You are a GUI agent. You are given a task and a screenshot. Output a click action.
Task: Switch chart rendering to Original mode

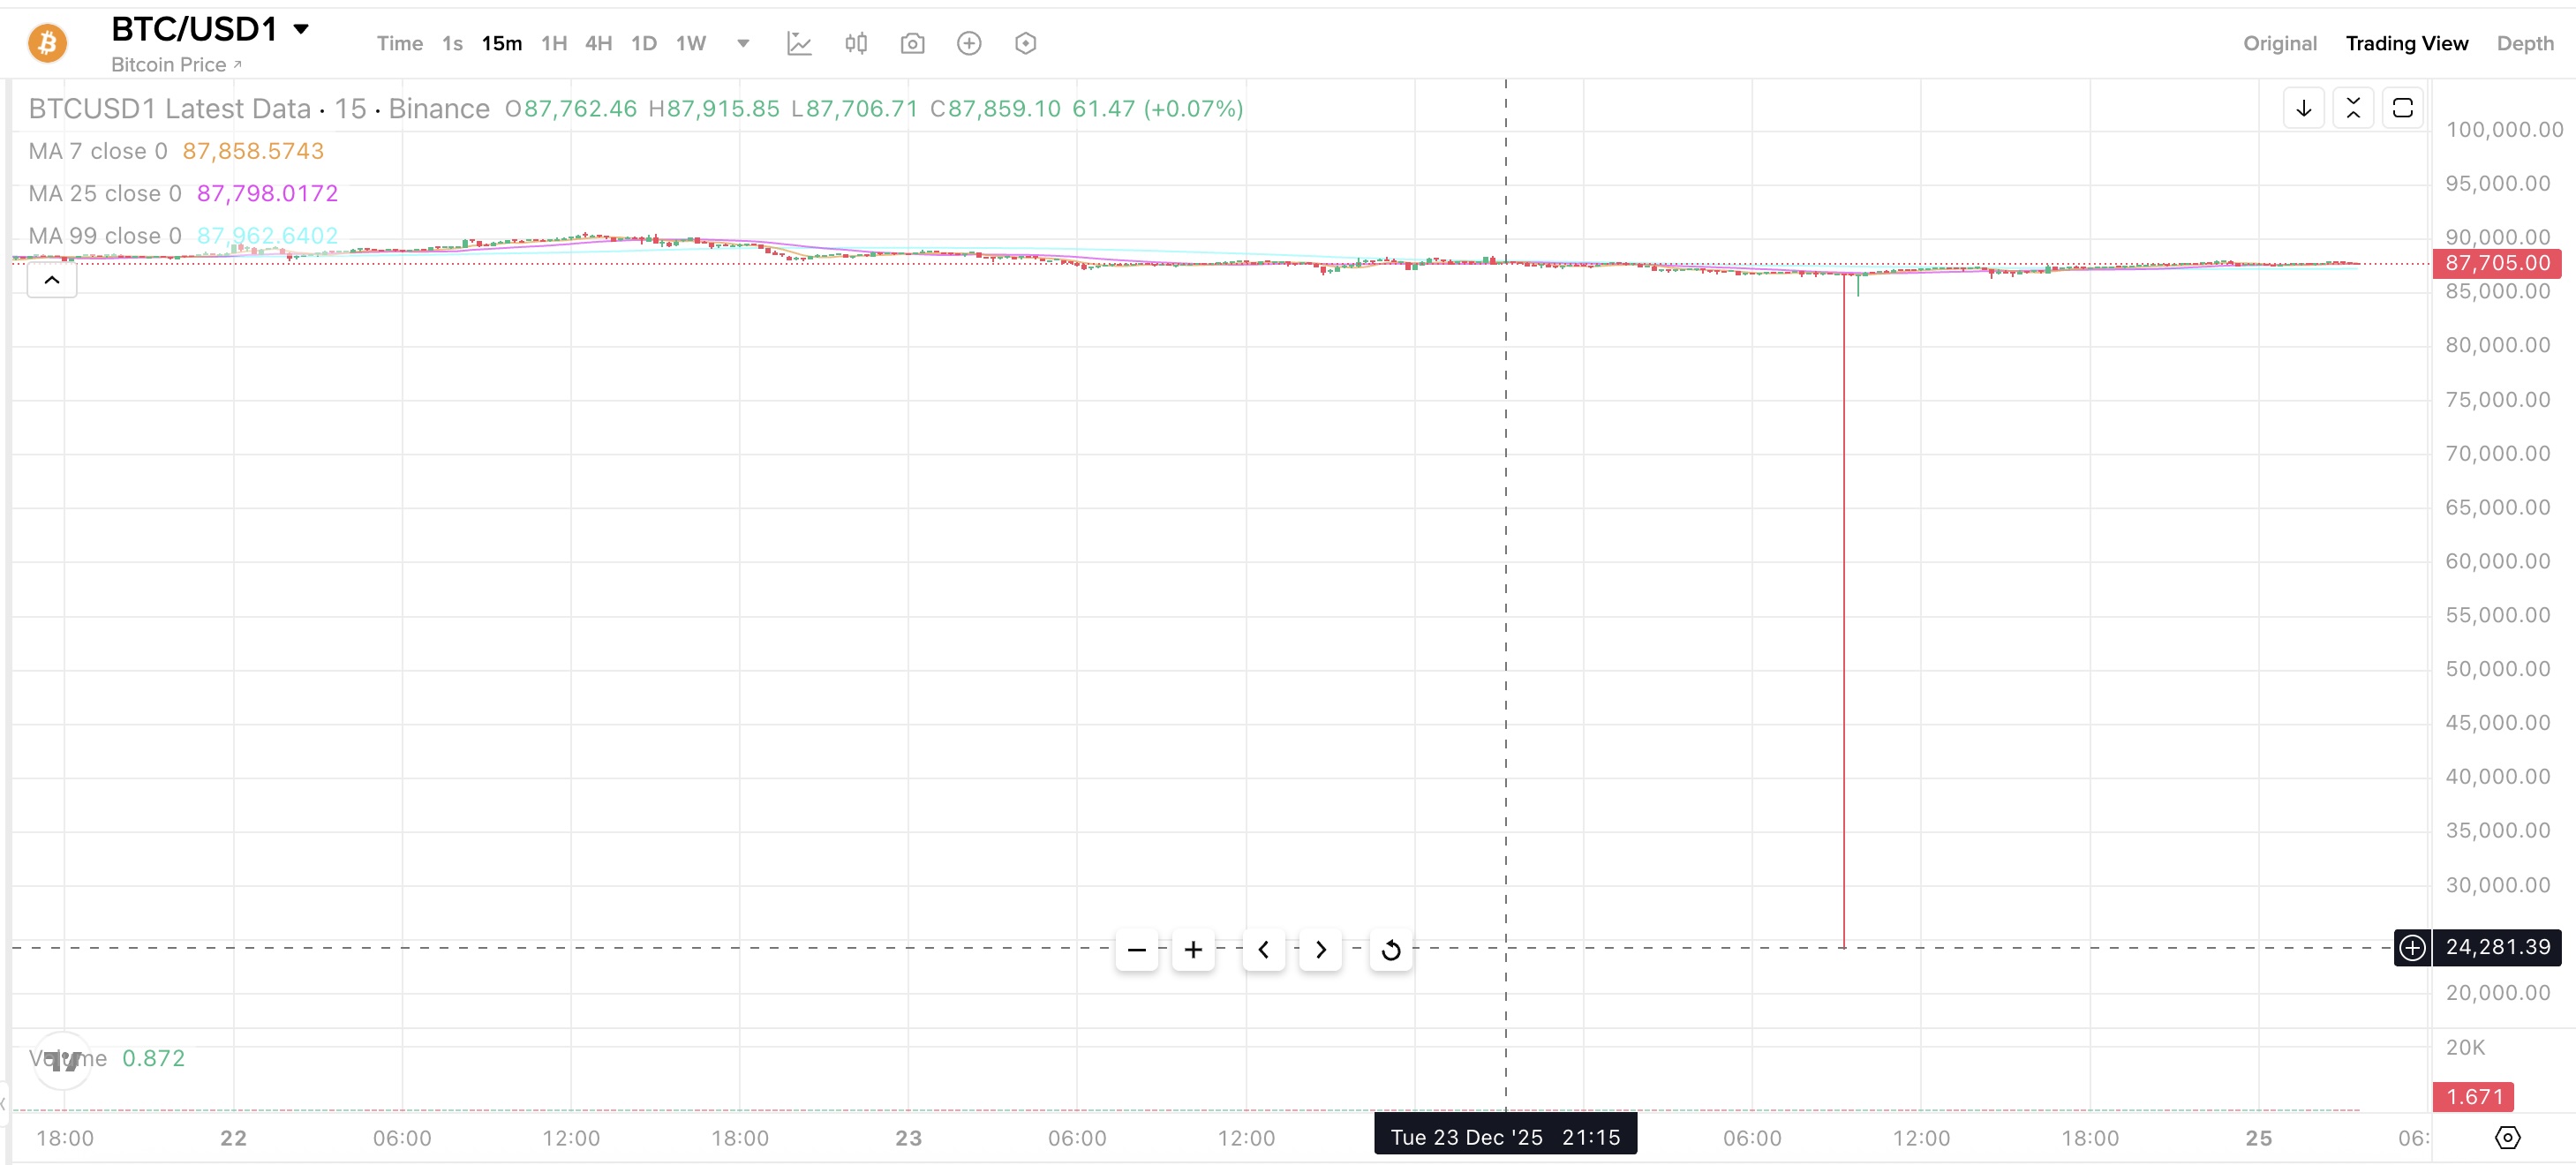2279,43
